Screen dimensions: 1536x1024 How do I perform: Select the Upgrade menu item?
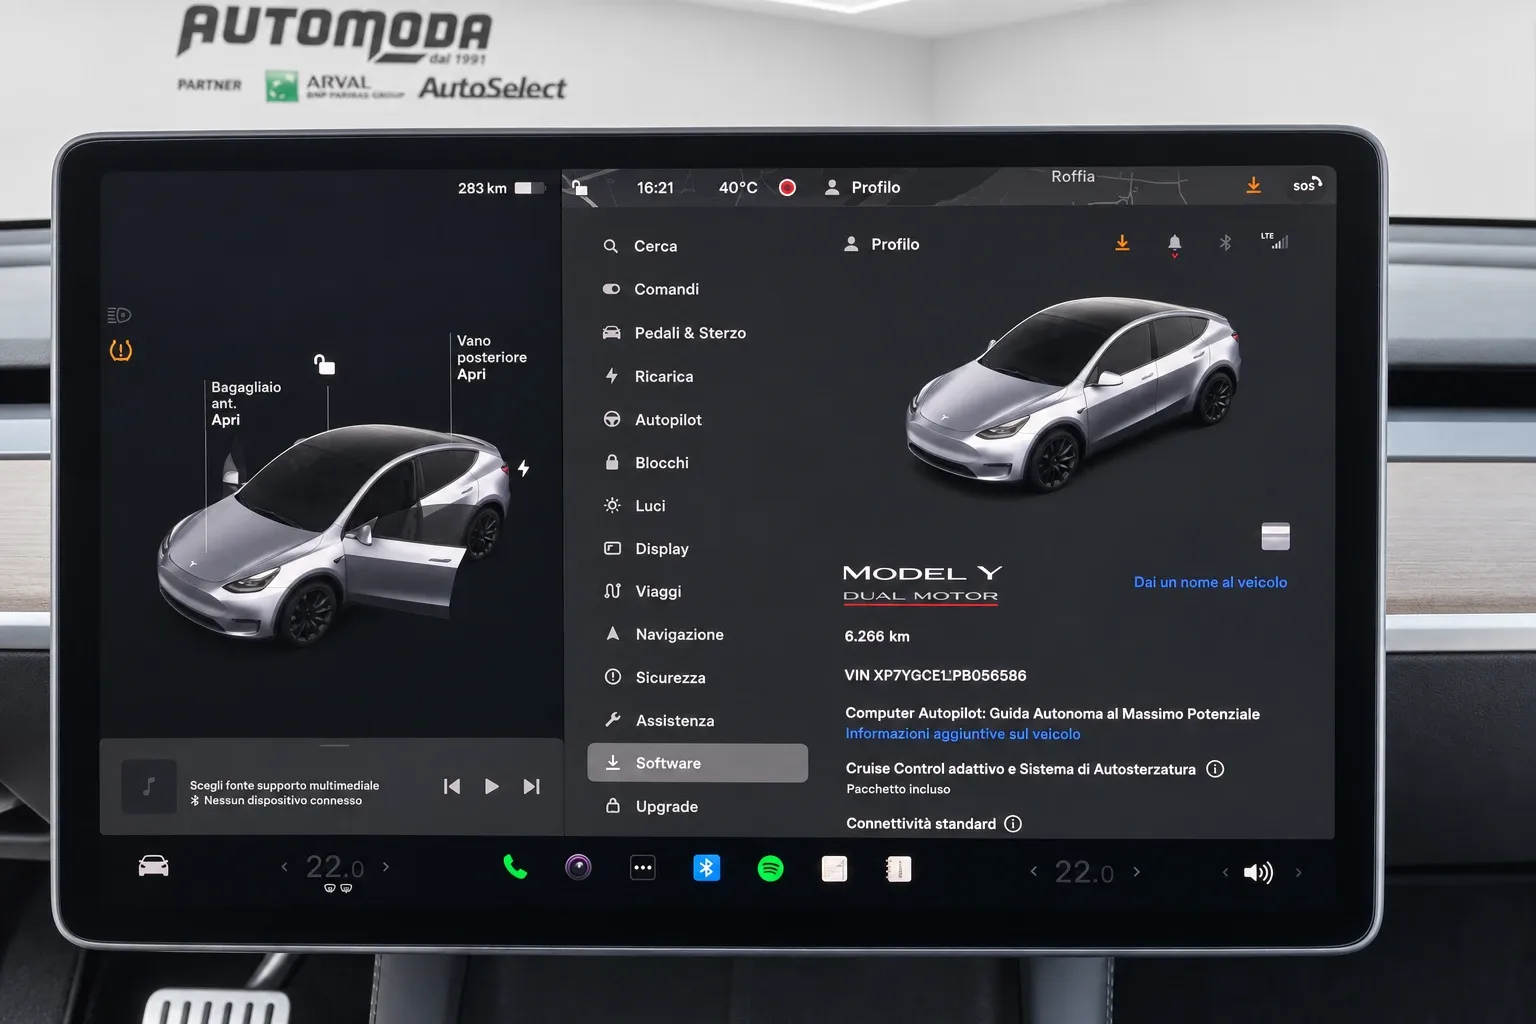pyautogui.click(x=652, y=806)
